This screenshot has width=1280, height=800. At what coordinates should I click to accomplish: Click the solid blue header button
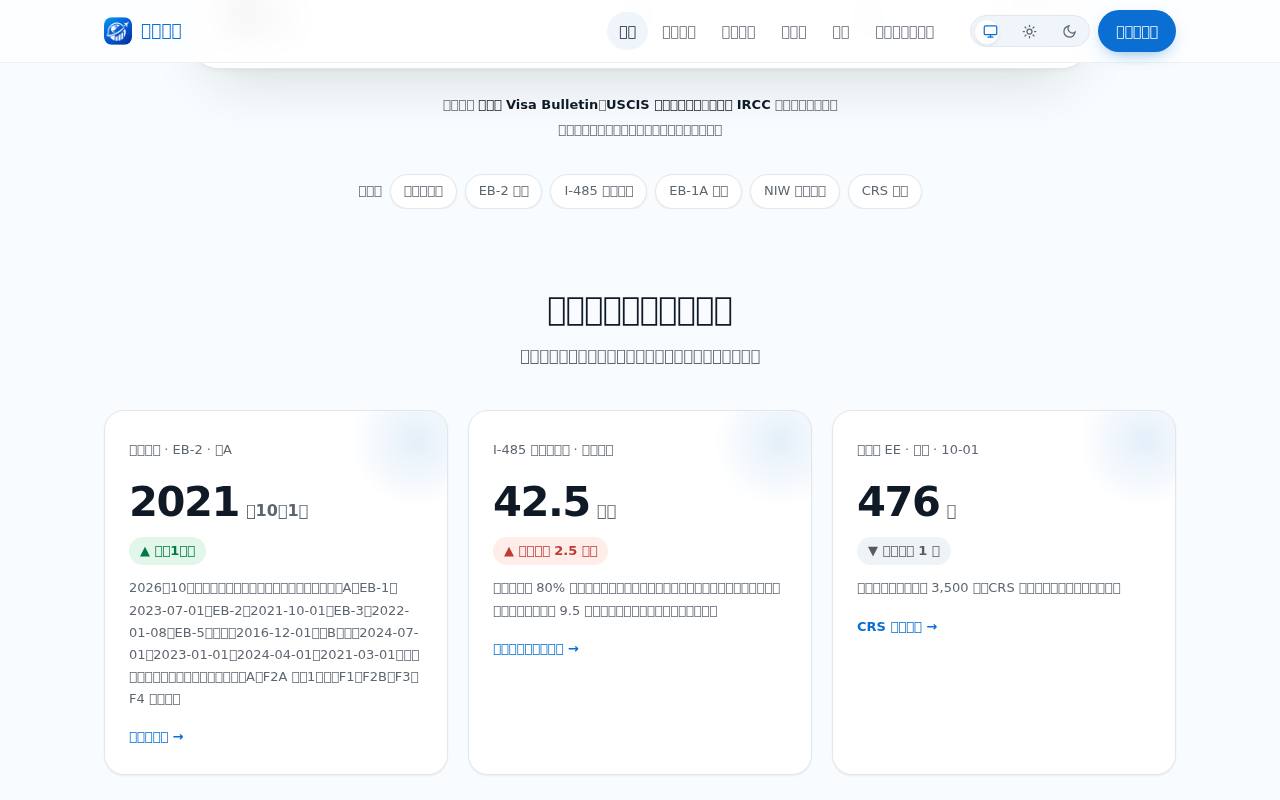tap(1137, 31)
